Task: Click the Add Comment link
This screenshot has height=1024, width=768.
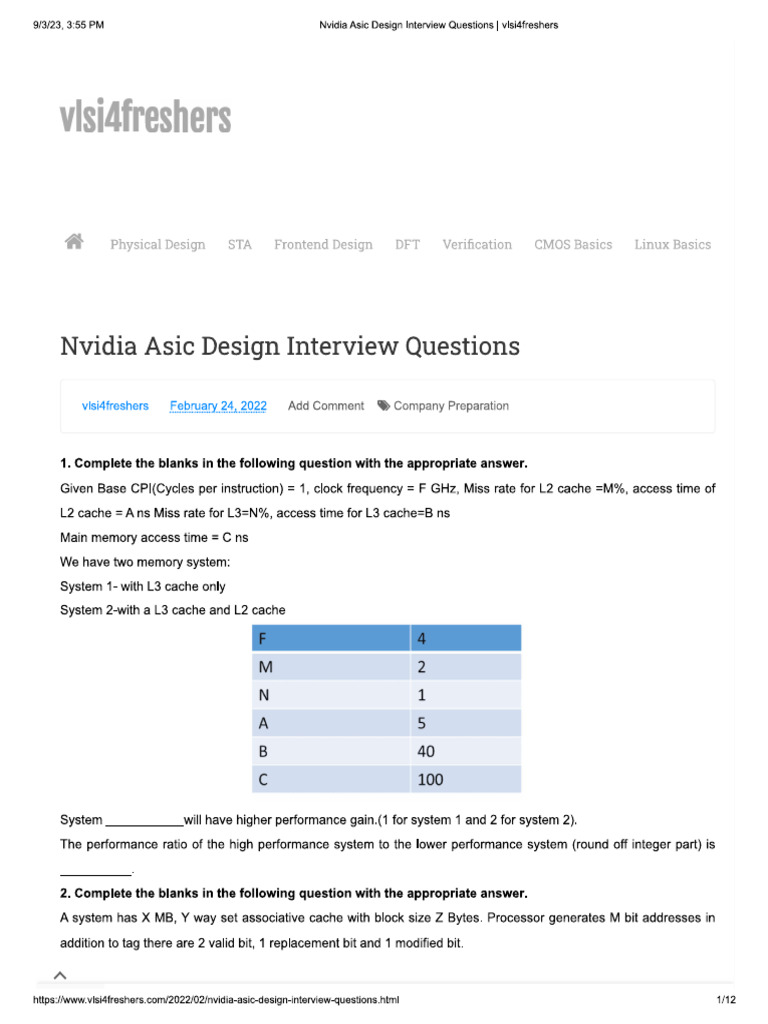Action: click(326, 406)
